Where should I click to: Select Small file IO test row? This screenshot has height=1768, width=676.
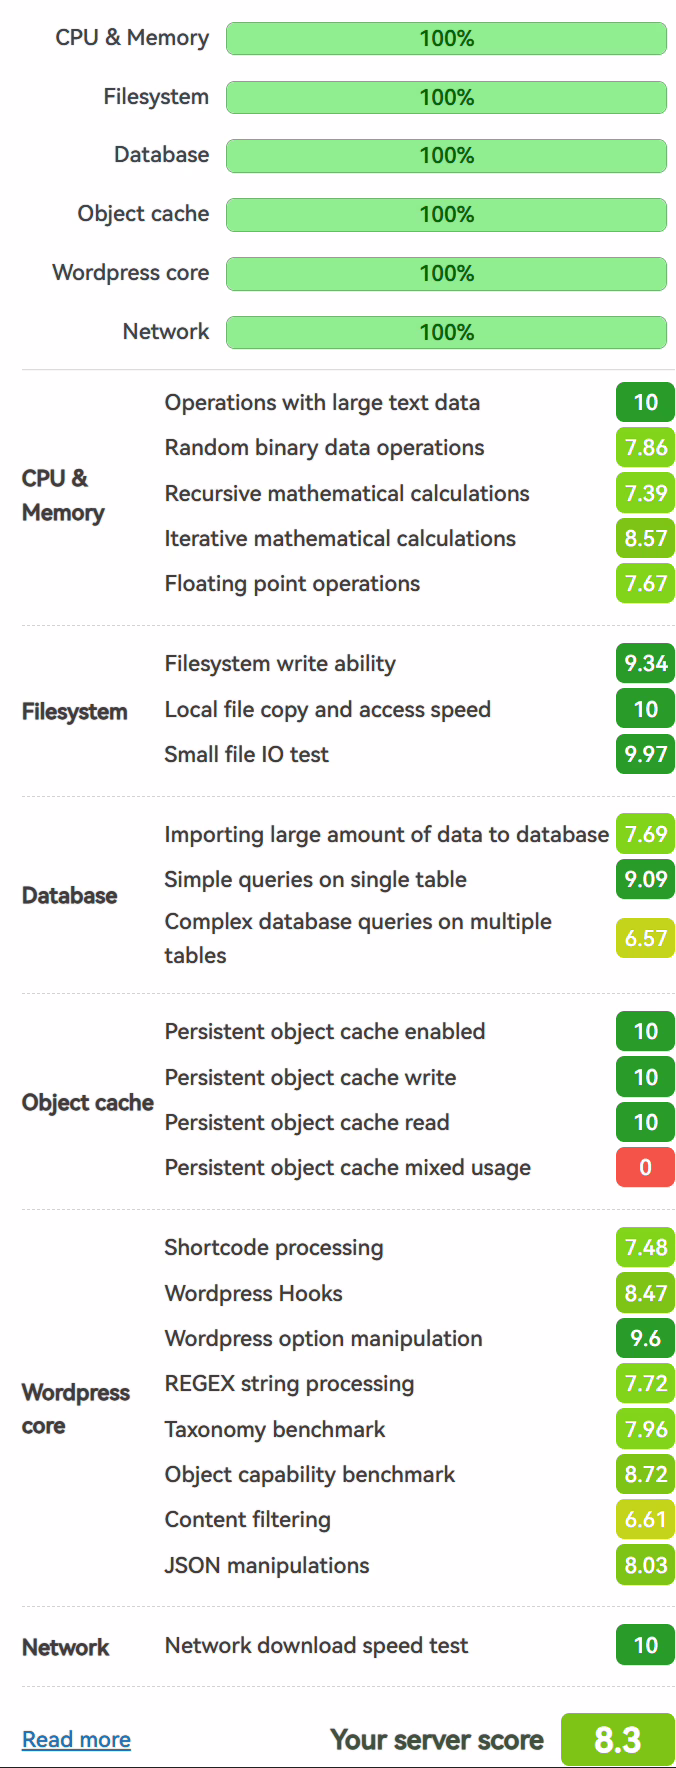tap(420, 754)
